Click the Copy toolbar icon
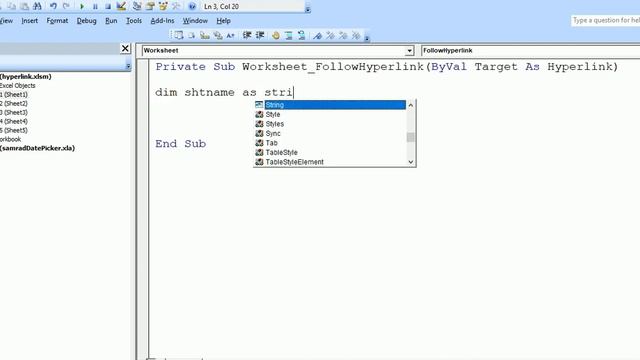The height and width of the screenshot is (360, 640). click(x=11, y=7)
